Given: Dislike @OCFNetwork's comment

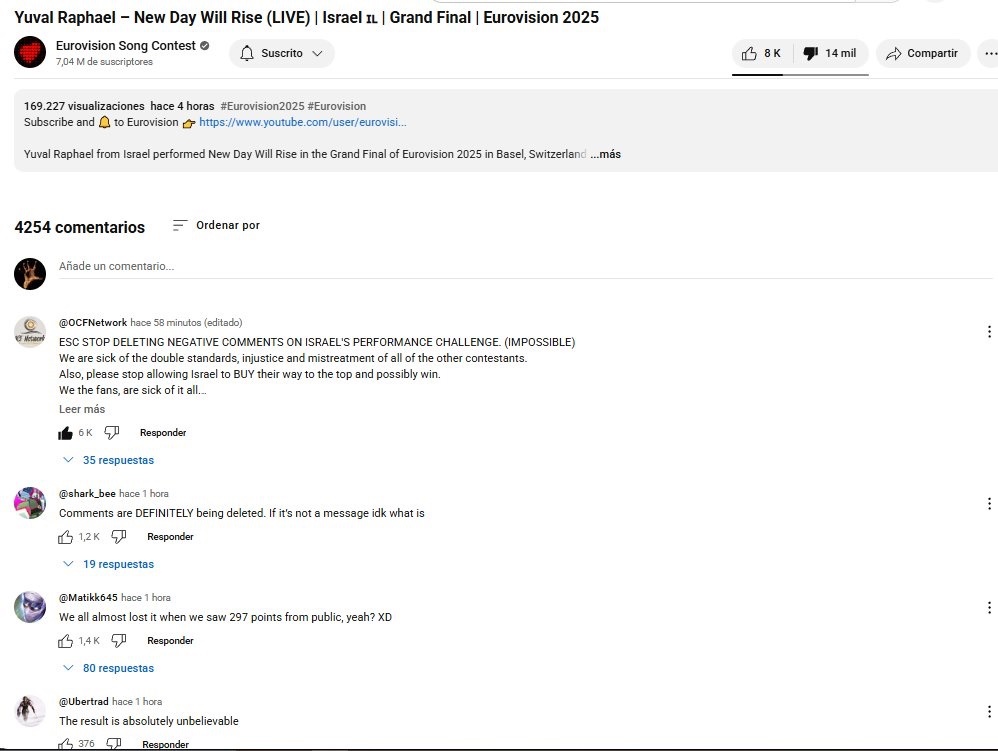Looking at the screenshot, I should 112,433.
